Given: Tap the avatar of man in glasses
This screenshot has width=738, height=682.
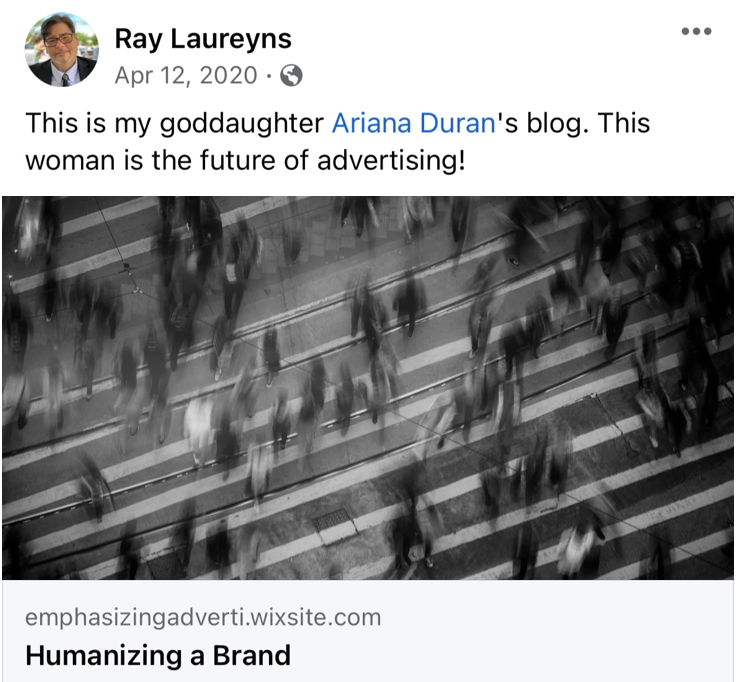Looking at the screenshot, I should pos(62,50).
